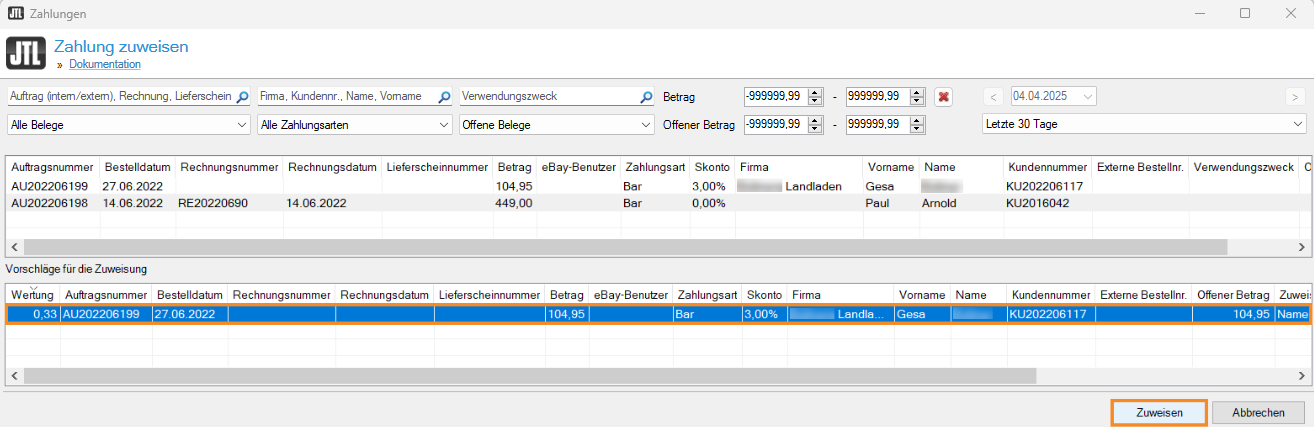This screenshot has height=427, width=1314.
Task: Open the Dokumentation link
Action: click(104, 64)
